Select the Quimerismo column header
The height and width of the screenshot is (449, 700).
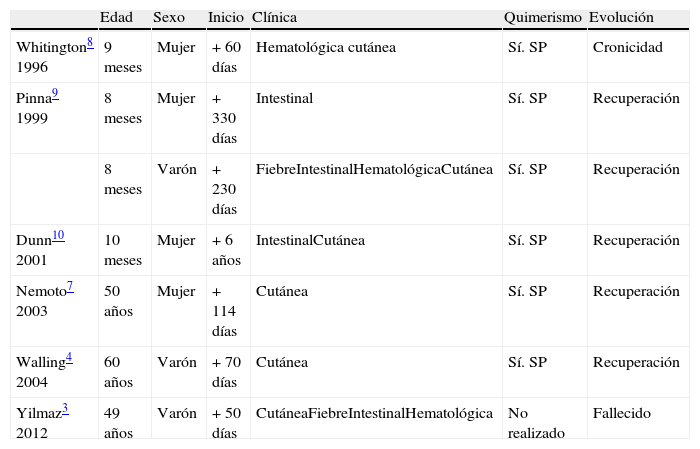[x=543, y=18]
